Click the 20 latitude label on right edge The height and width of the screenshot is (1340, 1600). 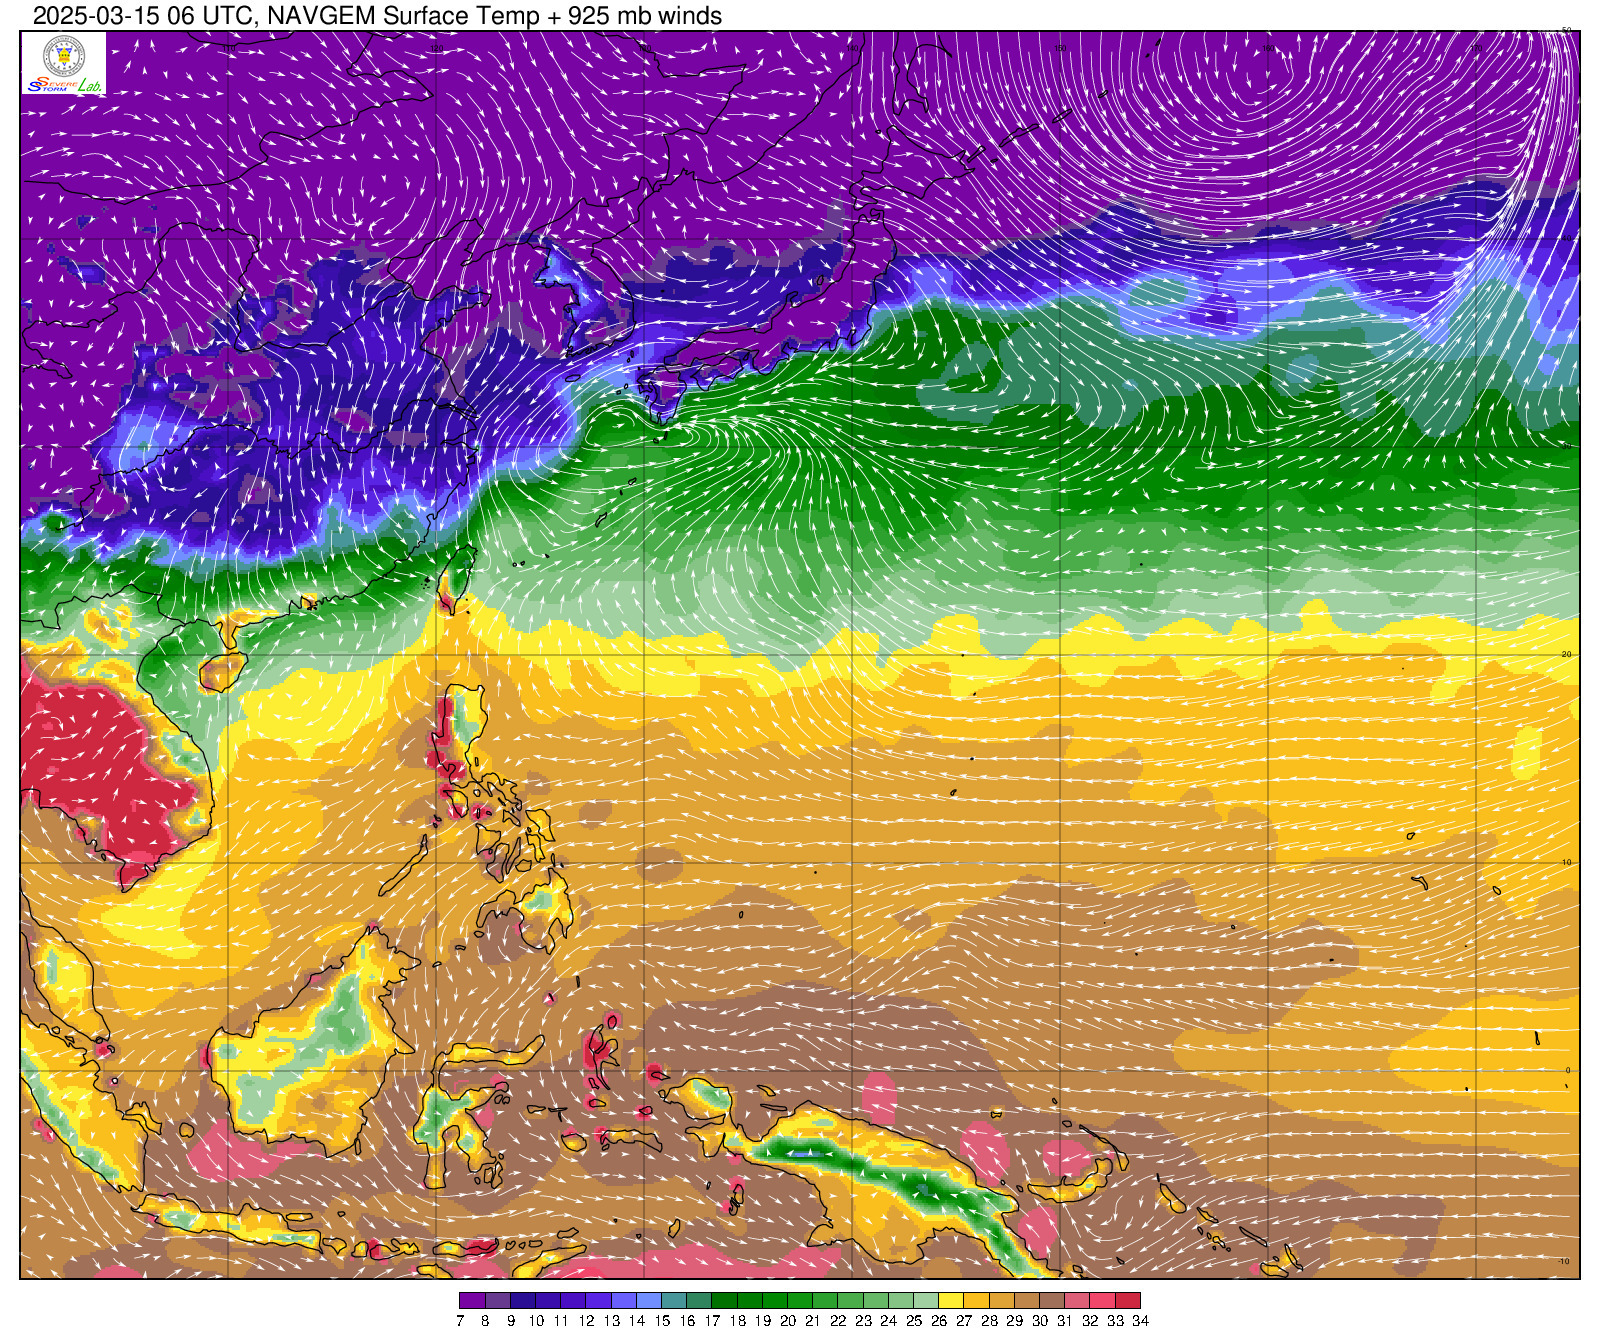click(x=1567, y=654)
